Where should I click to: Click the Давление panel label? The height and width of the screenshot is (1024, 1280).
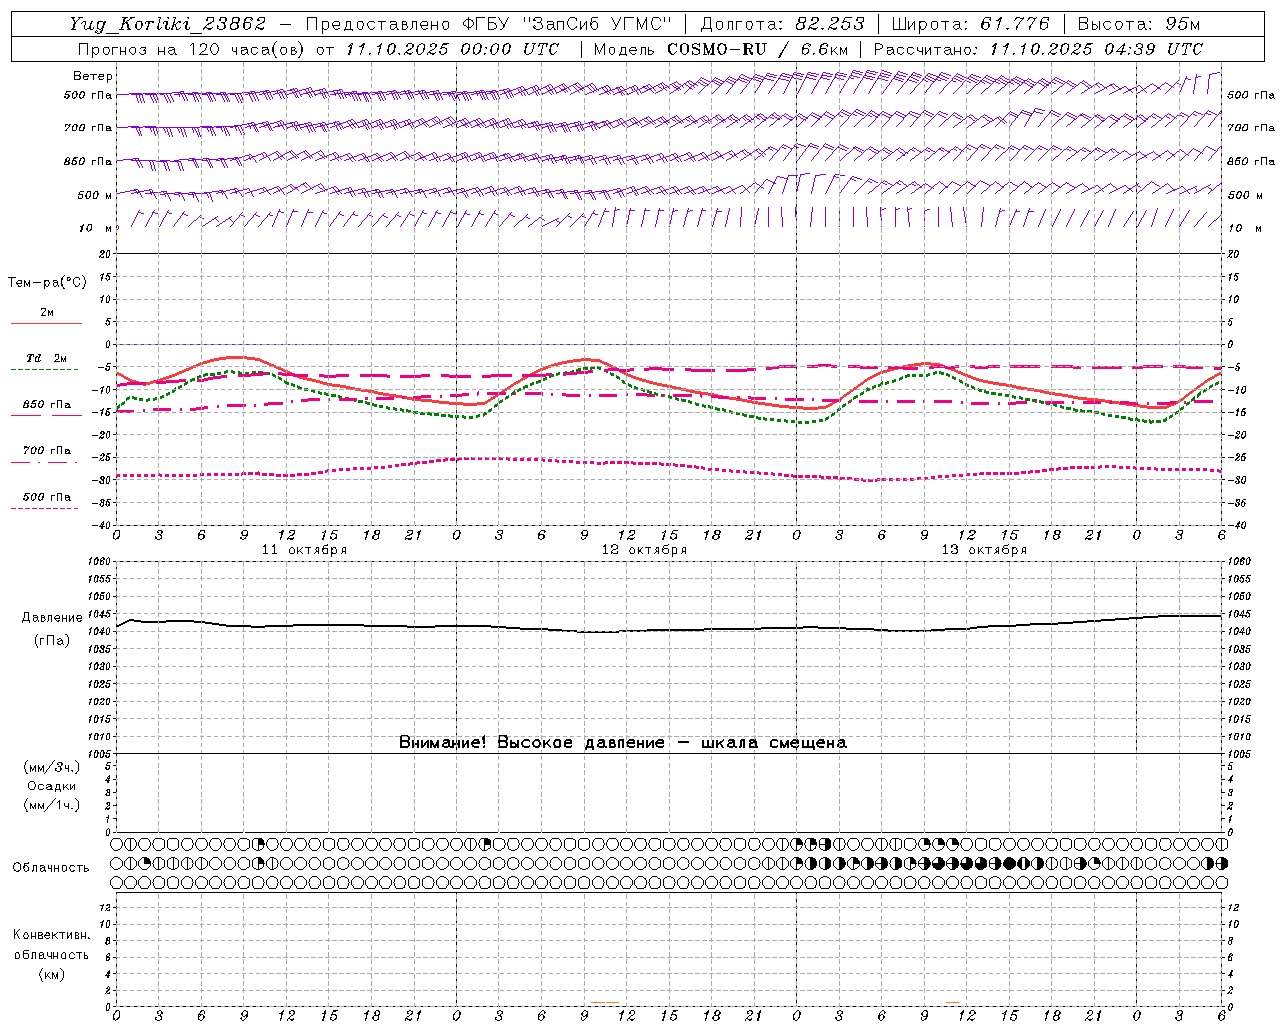(51, 618)
